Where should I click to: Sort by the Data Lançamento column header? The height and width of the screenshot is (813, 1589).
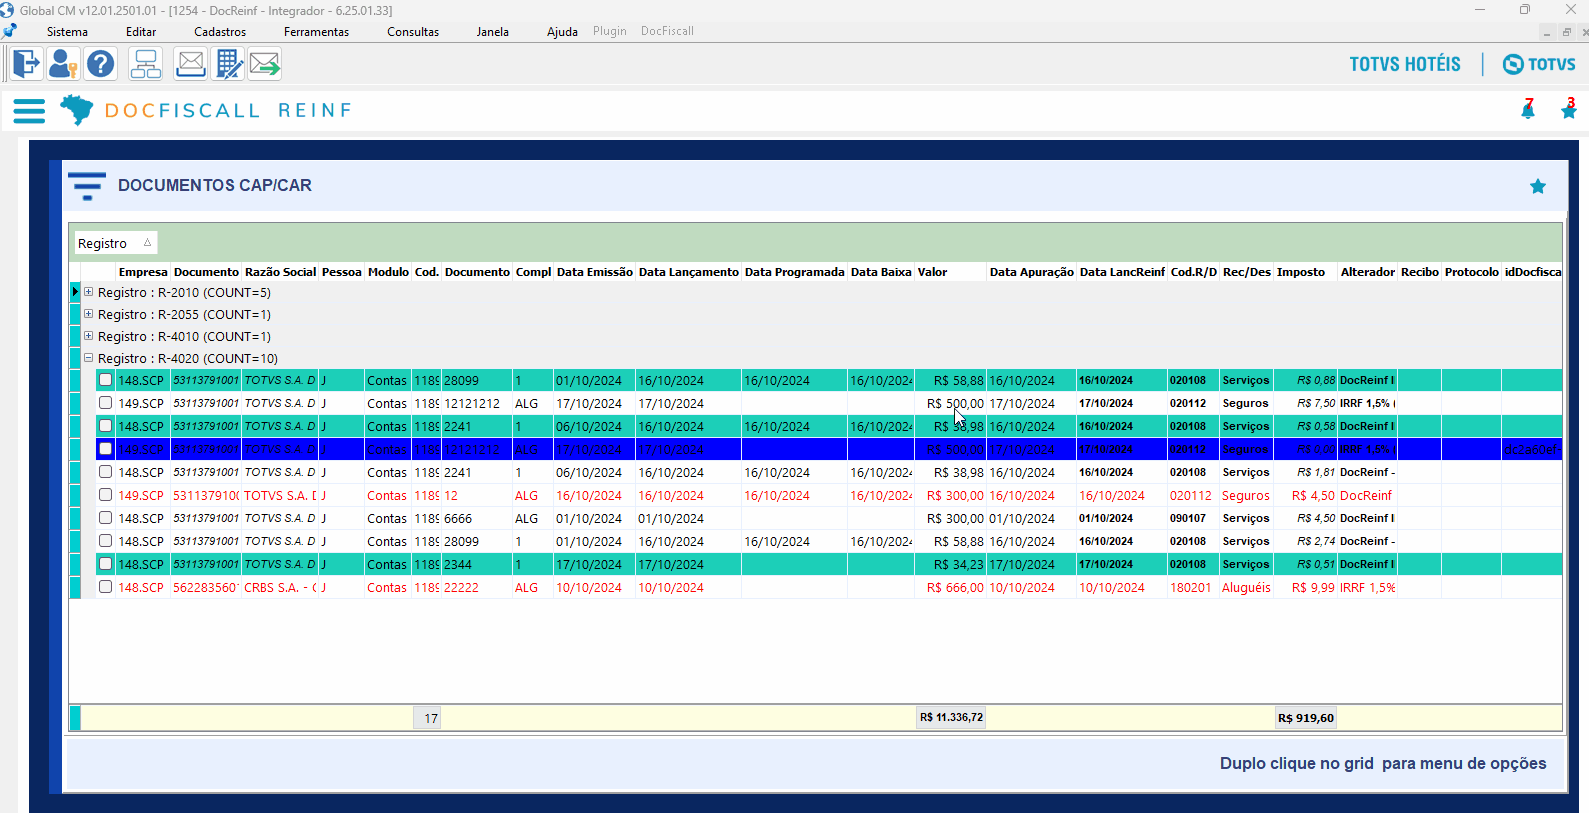coord(689,272)
